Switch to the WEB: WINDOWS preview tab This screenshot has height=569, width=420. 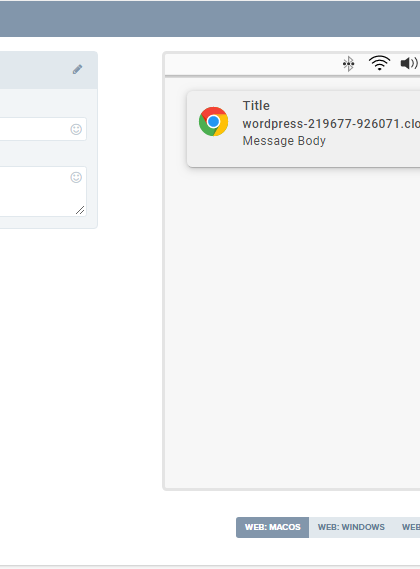[x=351, y=527]
